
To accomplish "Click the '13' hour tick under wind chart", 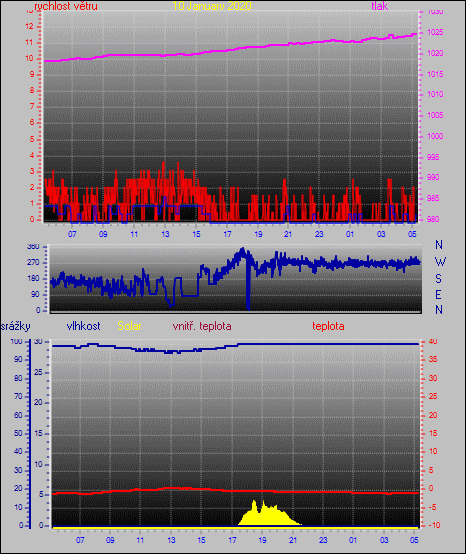I will coord(165,234).
